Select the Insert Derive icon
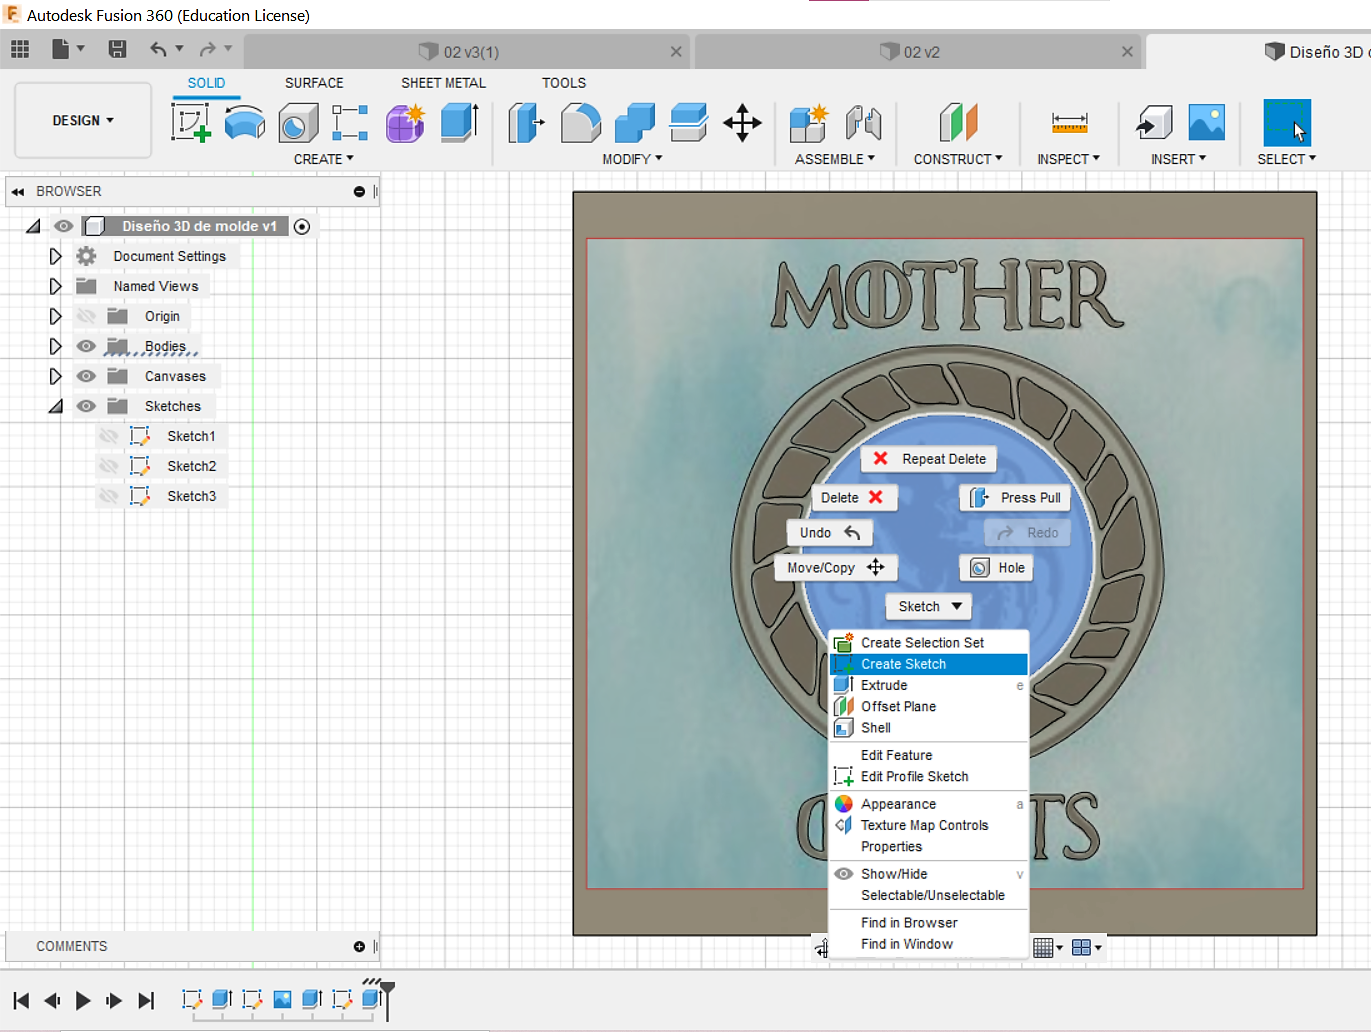Screen dimensions: 1371x1032 point(1154,123)
